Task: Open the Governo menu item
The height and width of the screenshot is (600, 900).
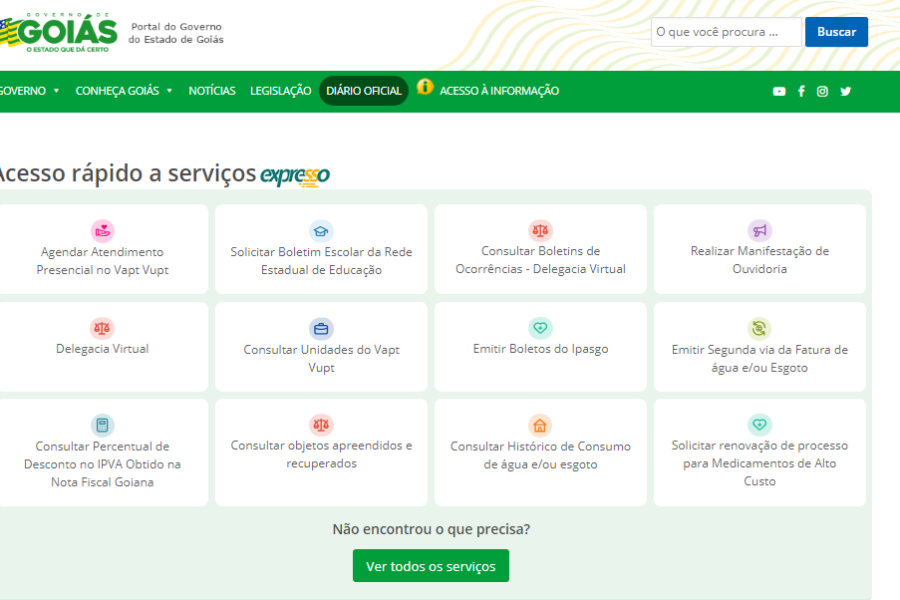Action: 22,91
